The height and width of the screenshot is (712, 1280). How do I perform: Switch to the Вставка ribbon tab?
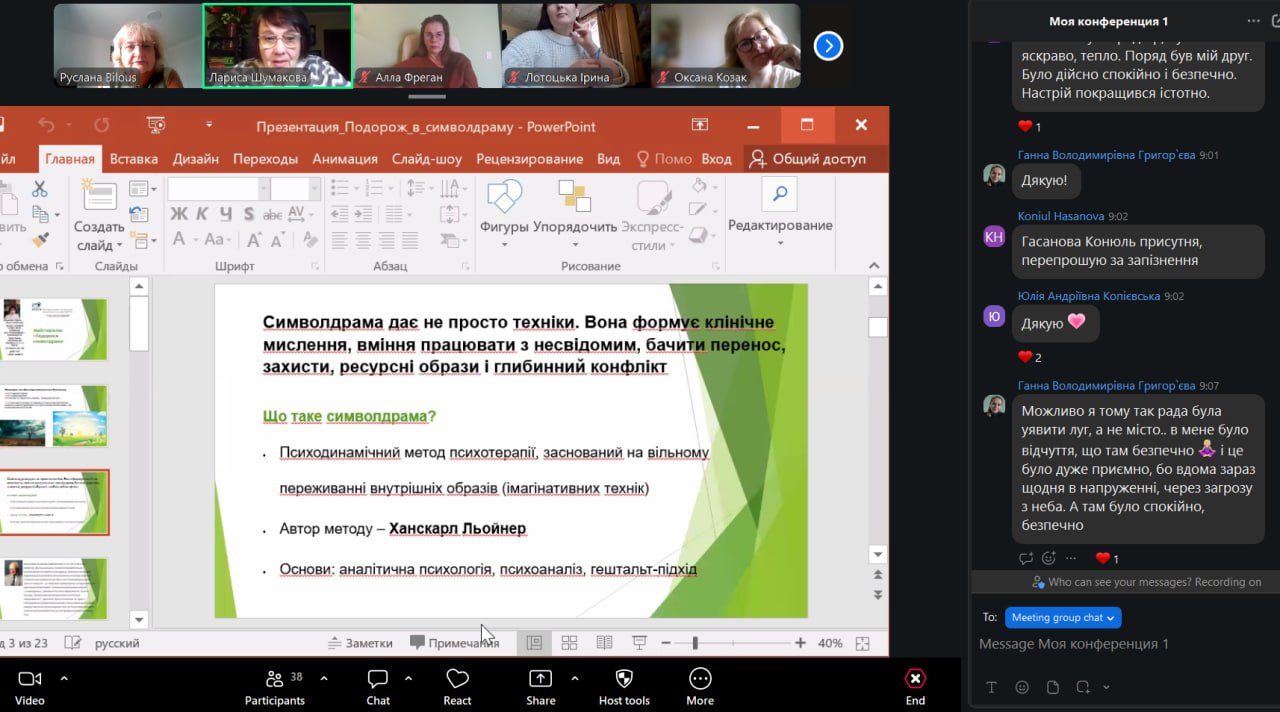pos(133,158)
